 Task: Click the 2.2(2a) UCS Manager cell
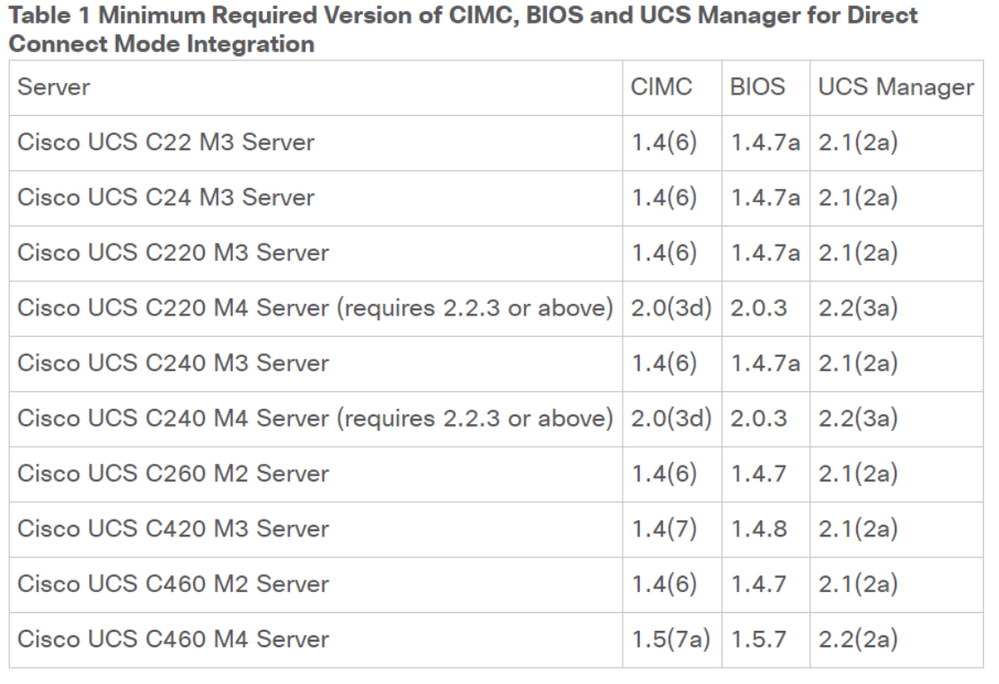pos(857,639)
